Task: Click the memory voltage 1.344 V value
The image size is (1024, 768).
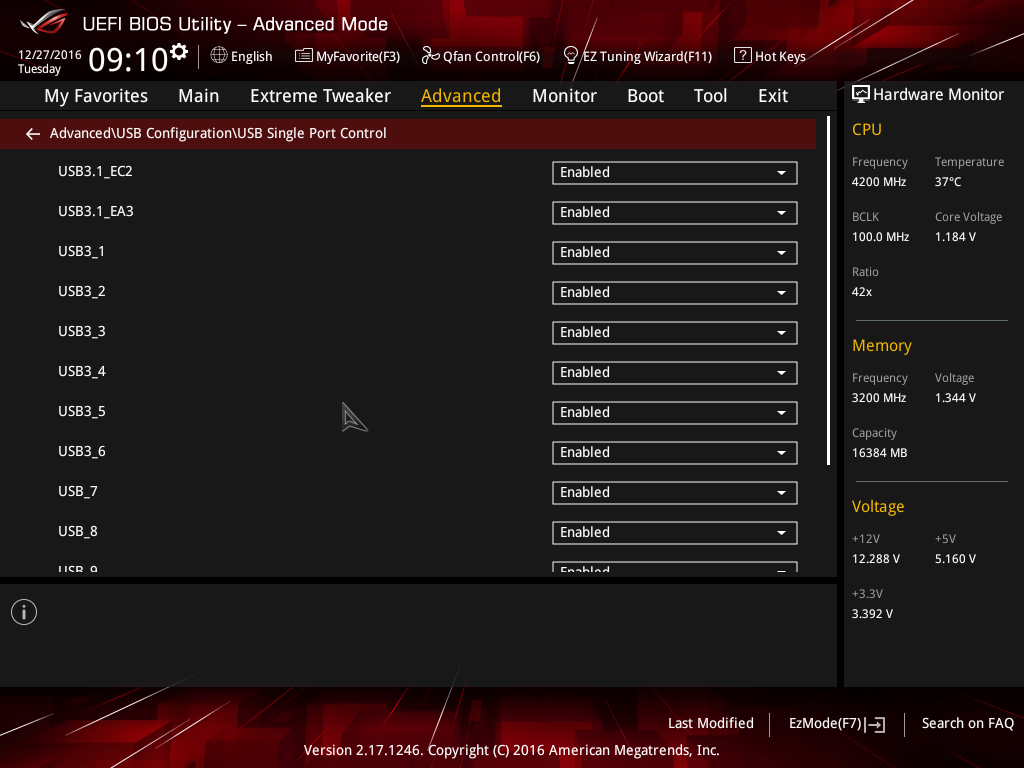Action: pos(955,398)
